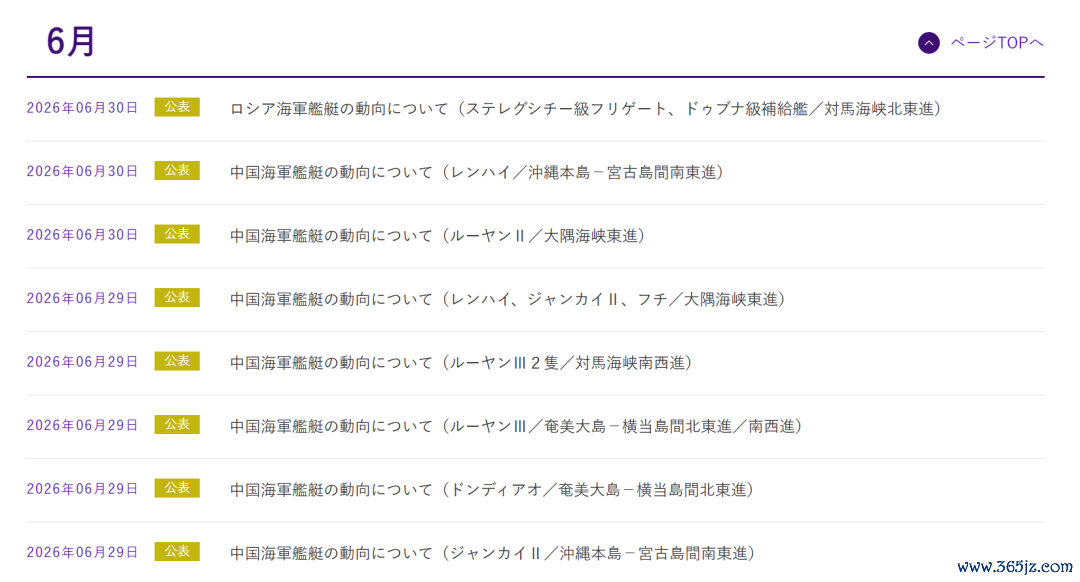
Task: Open ルーヤンⅡ/大隅海峡東進 article
Action: 437,236
